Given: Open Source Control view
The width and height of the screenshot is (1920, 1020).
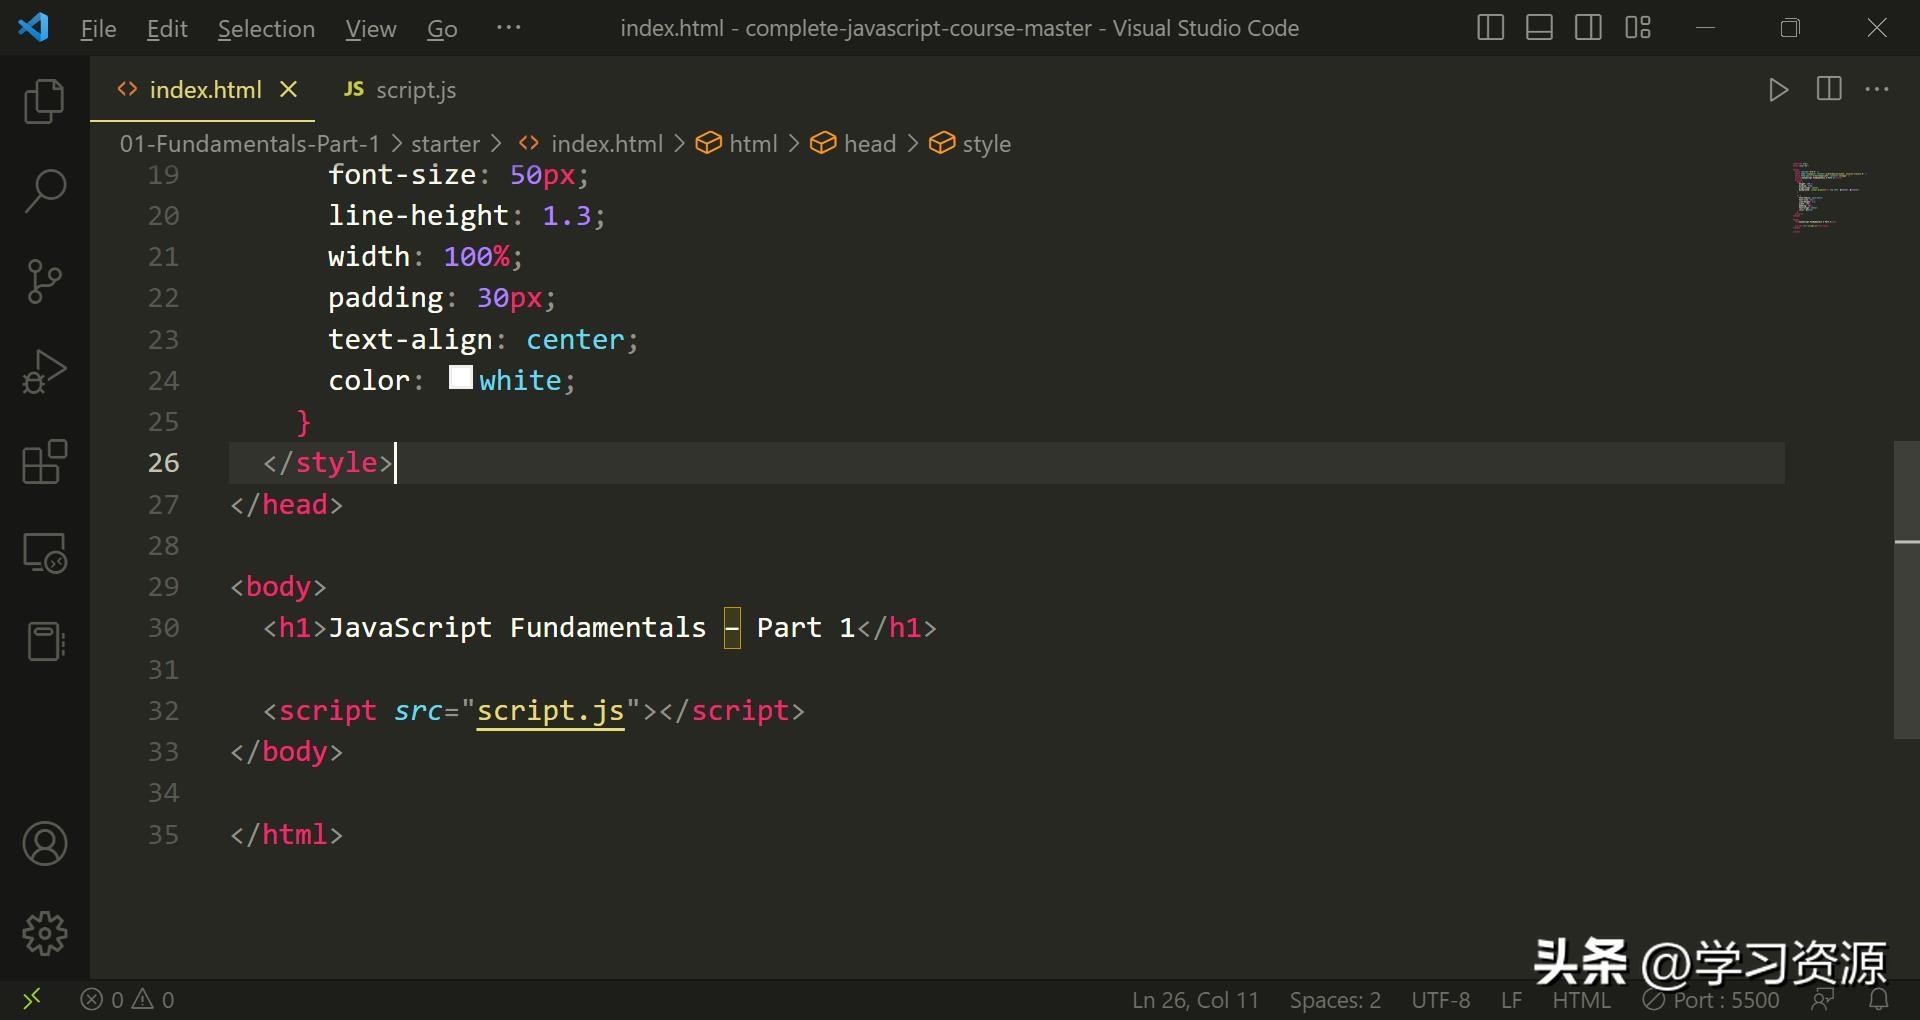Looking at the screenshot, I should pos(44,281).
